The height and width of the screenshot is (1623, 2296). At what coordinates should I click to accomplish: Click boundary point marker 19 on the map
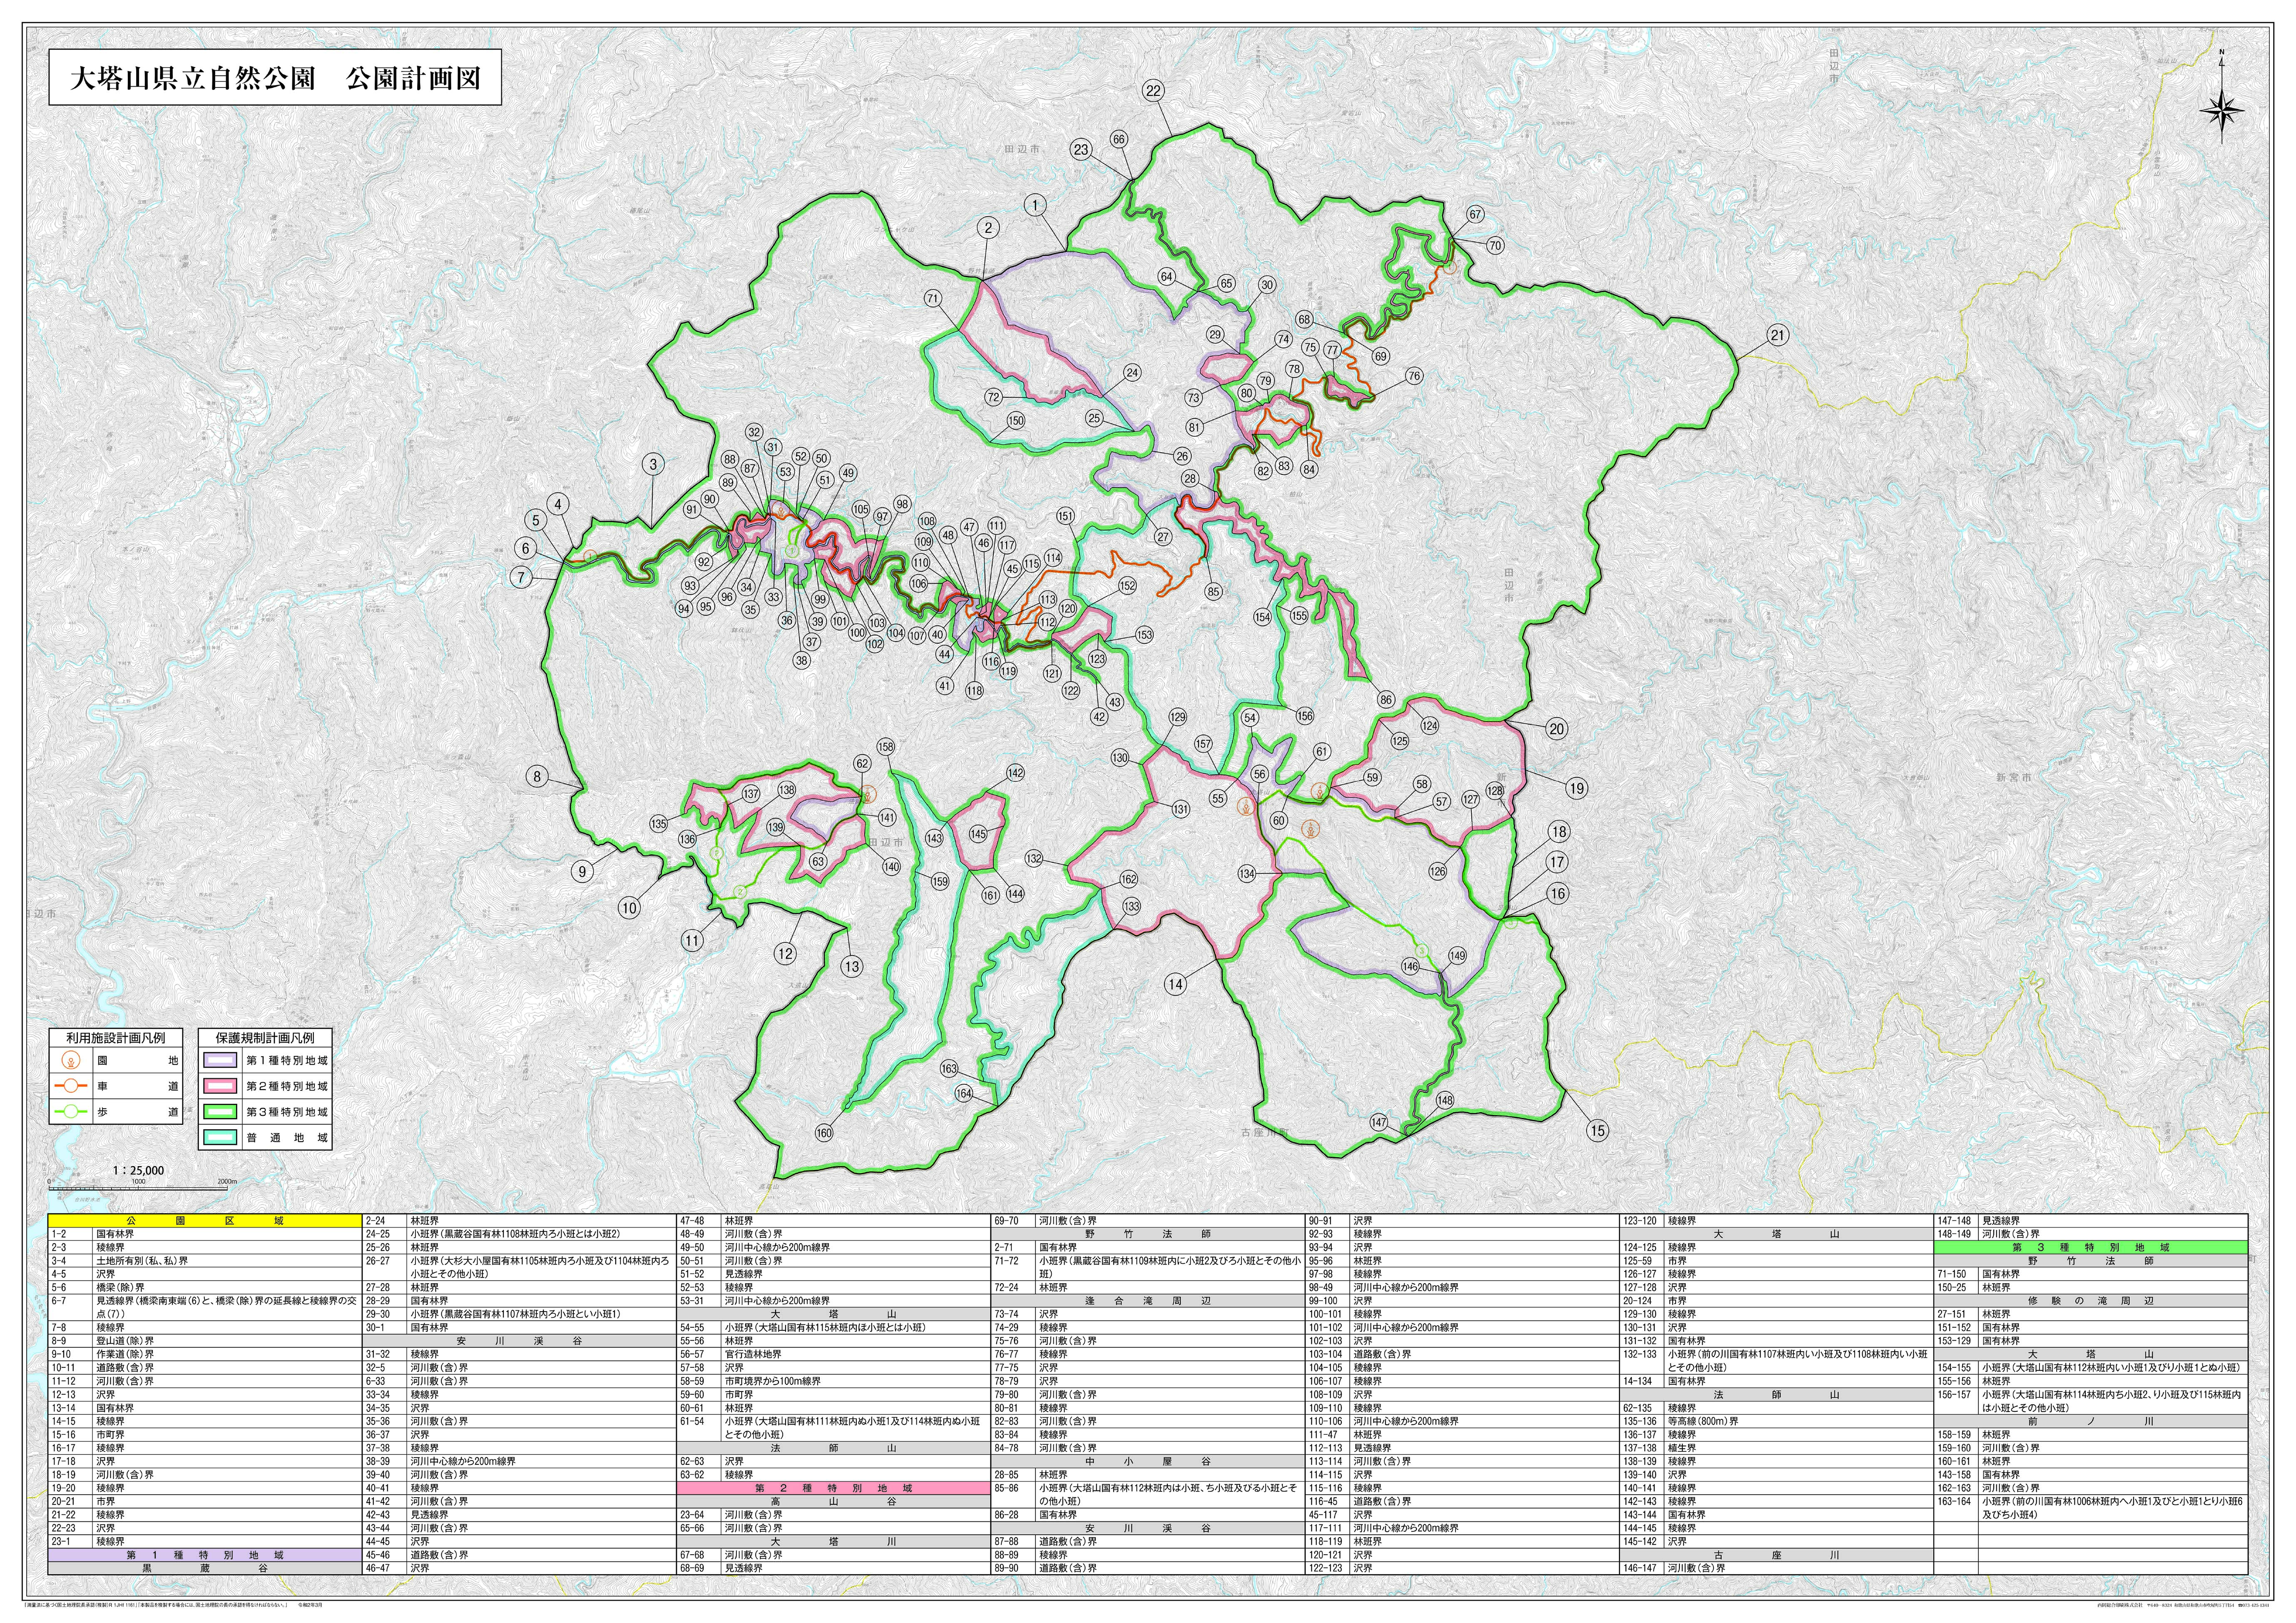(x=1576, y=788)
